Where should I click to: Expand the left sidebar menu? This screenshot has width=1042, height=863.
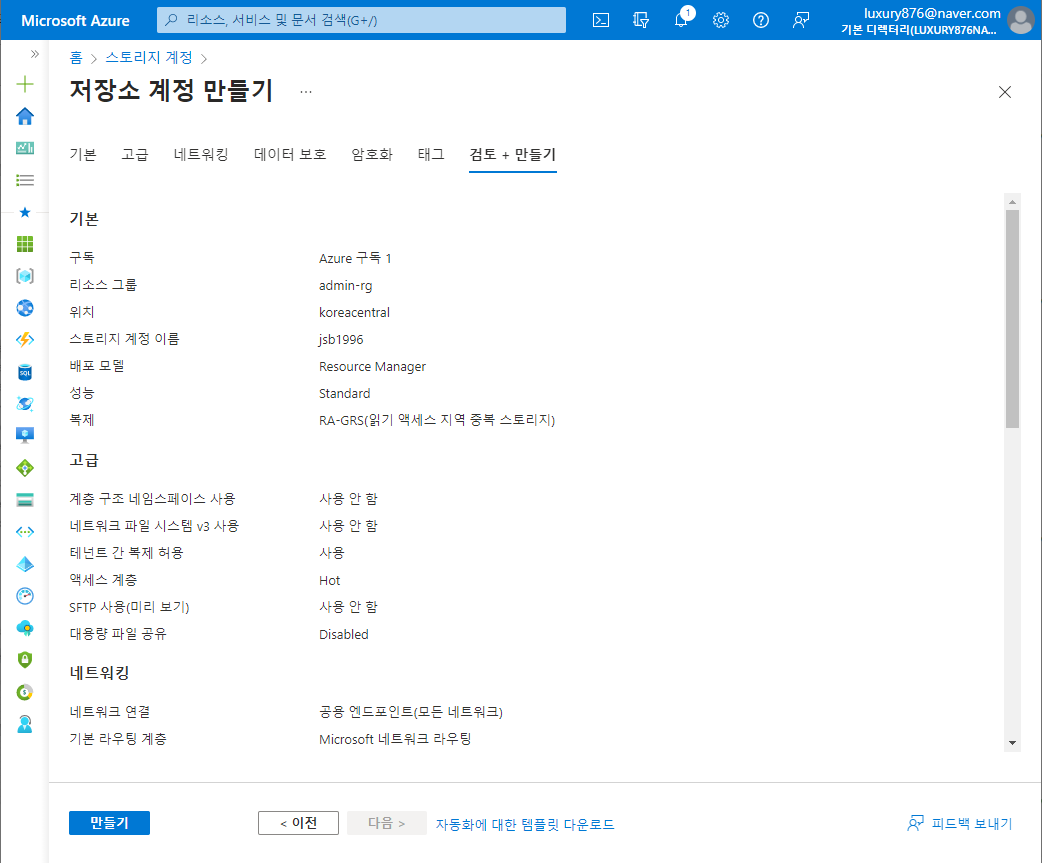click(x=35, y=54)
